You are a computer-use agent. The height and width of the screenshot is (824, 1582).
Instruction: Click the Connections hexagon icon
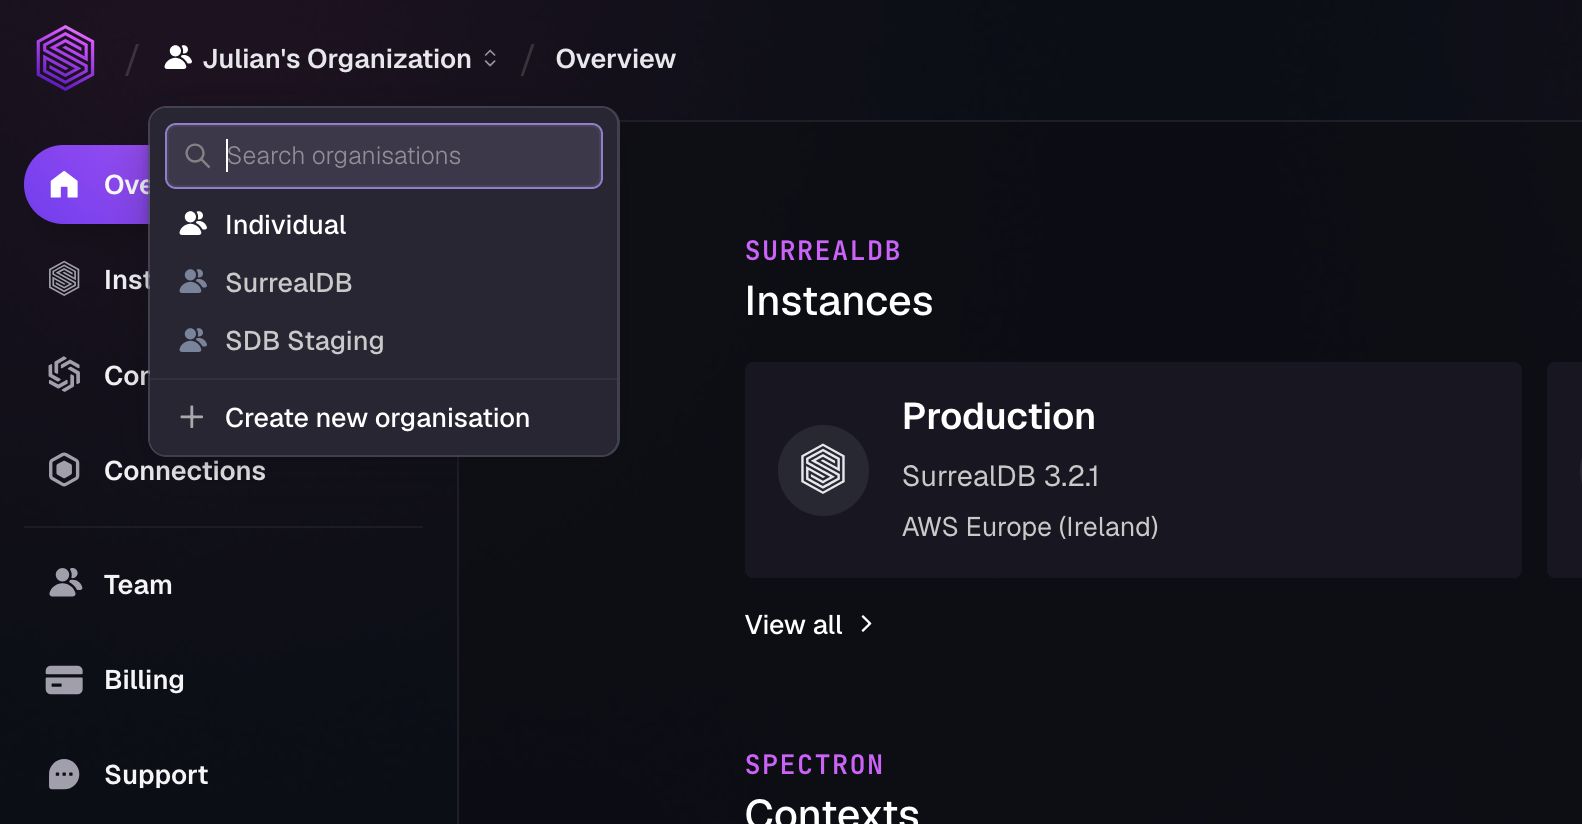[64, 470]
